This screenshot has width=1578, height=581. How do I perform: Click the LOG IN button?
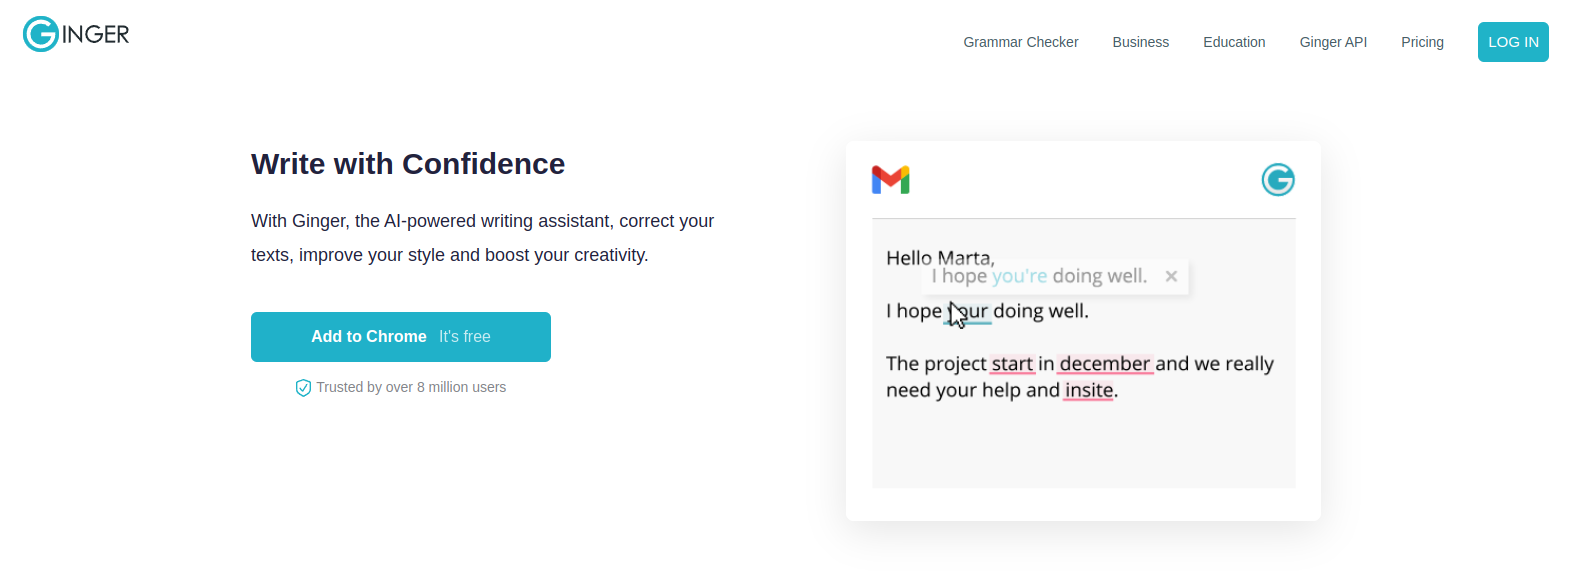tap(1513, 42)
